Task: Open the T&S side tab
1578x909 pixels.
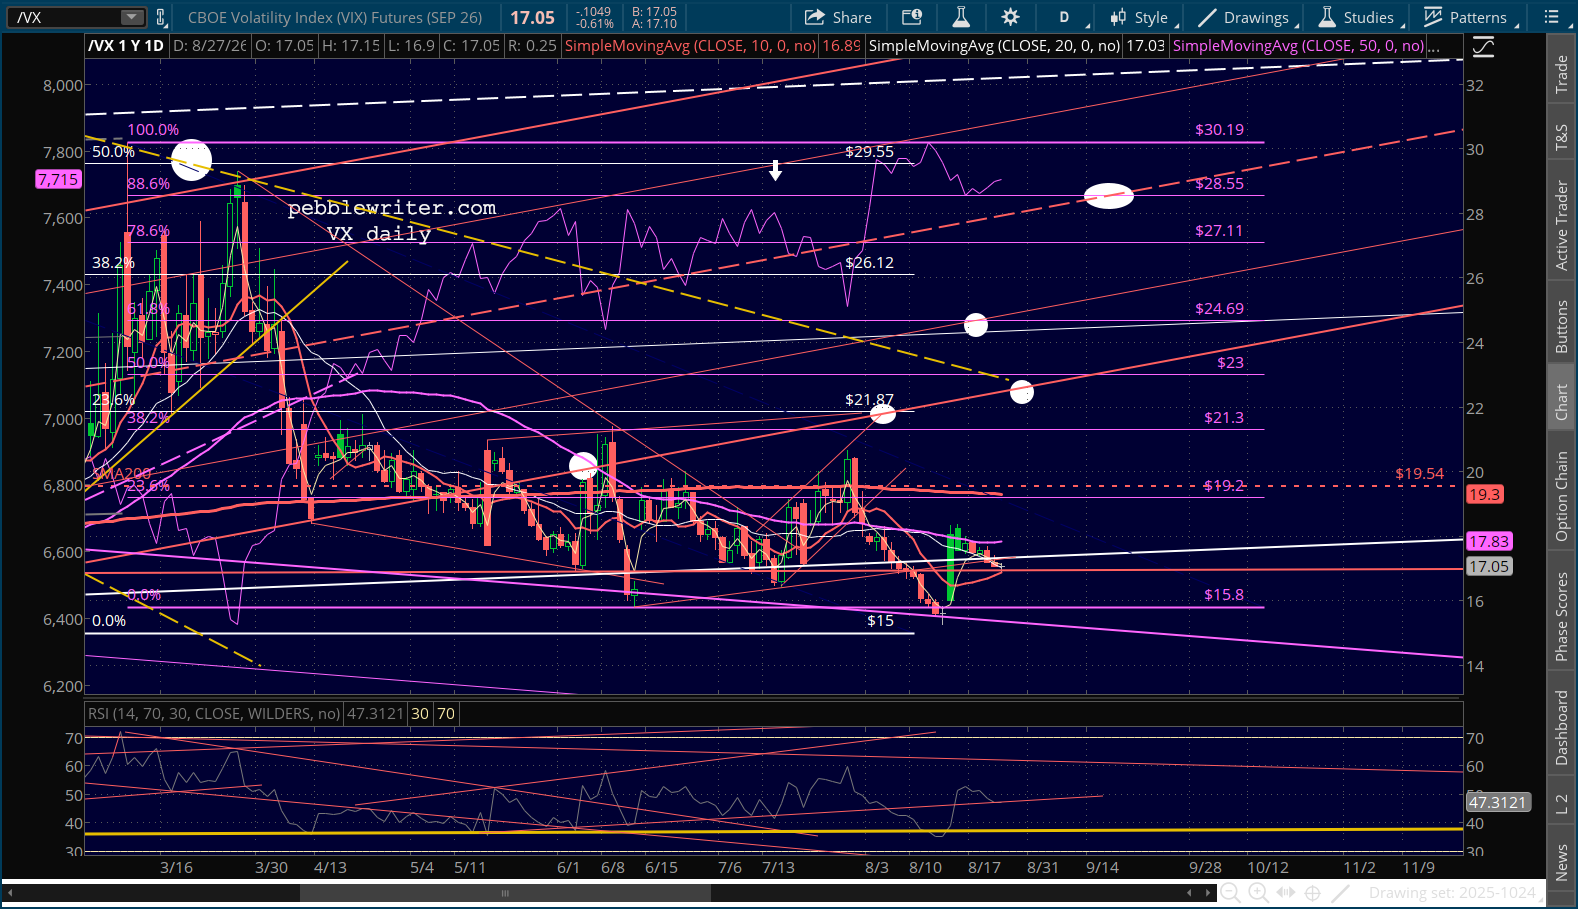Action: [x=1561, y=138]
